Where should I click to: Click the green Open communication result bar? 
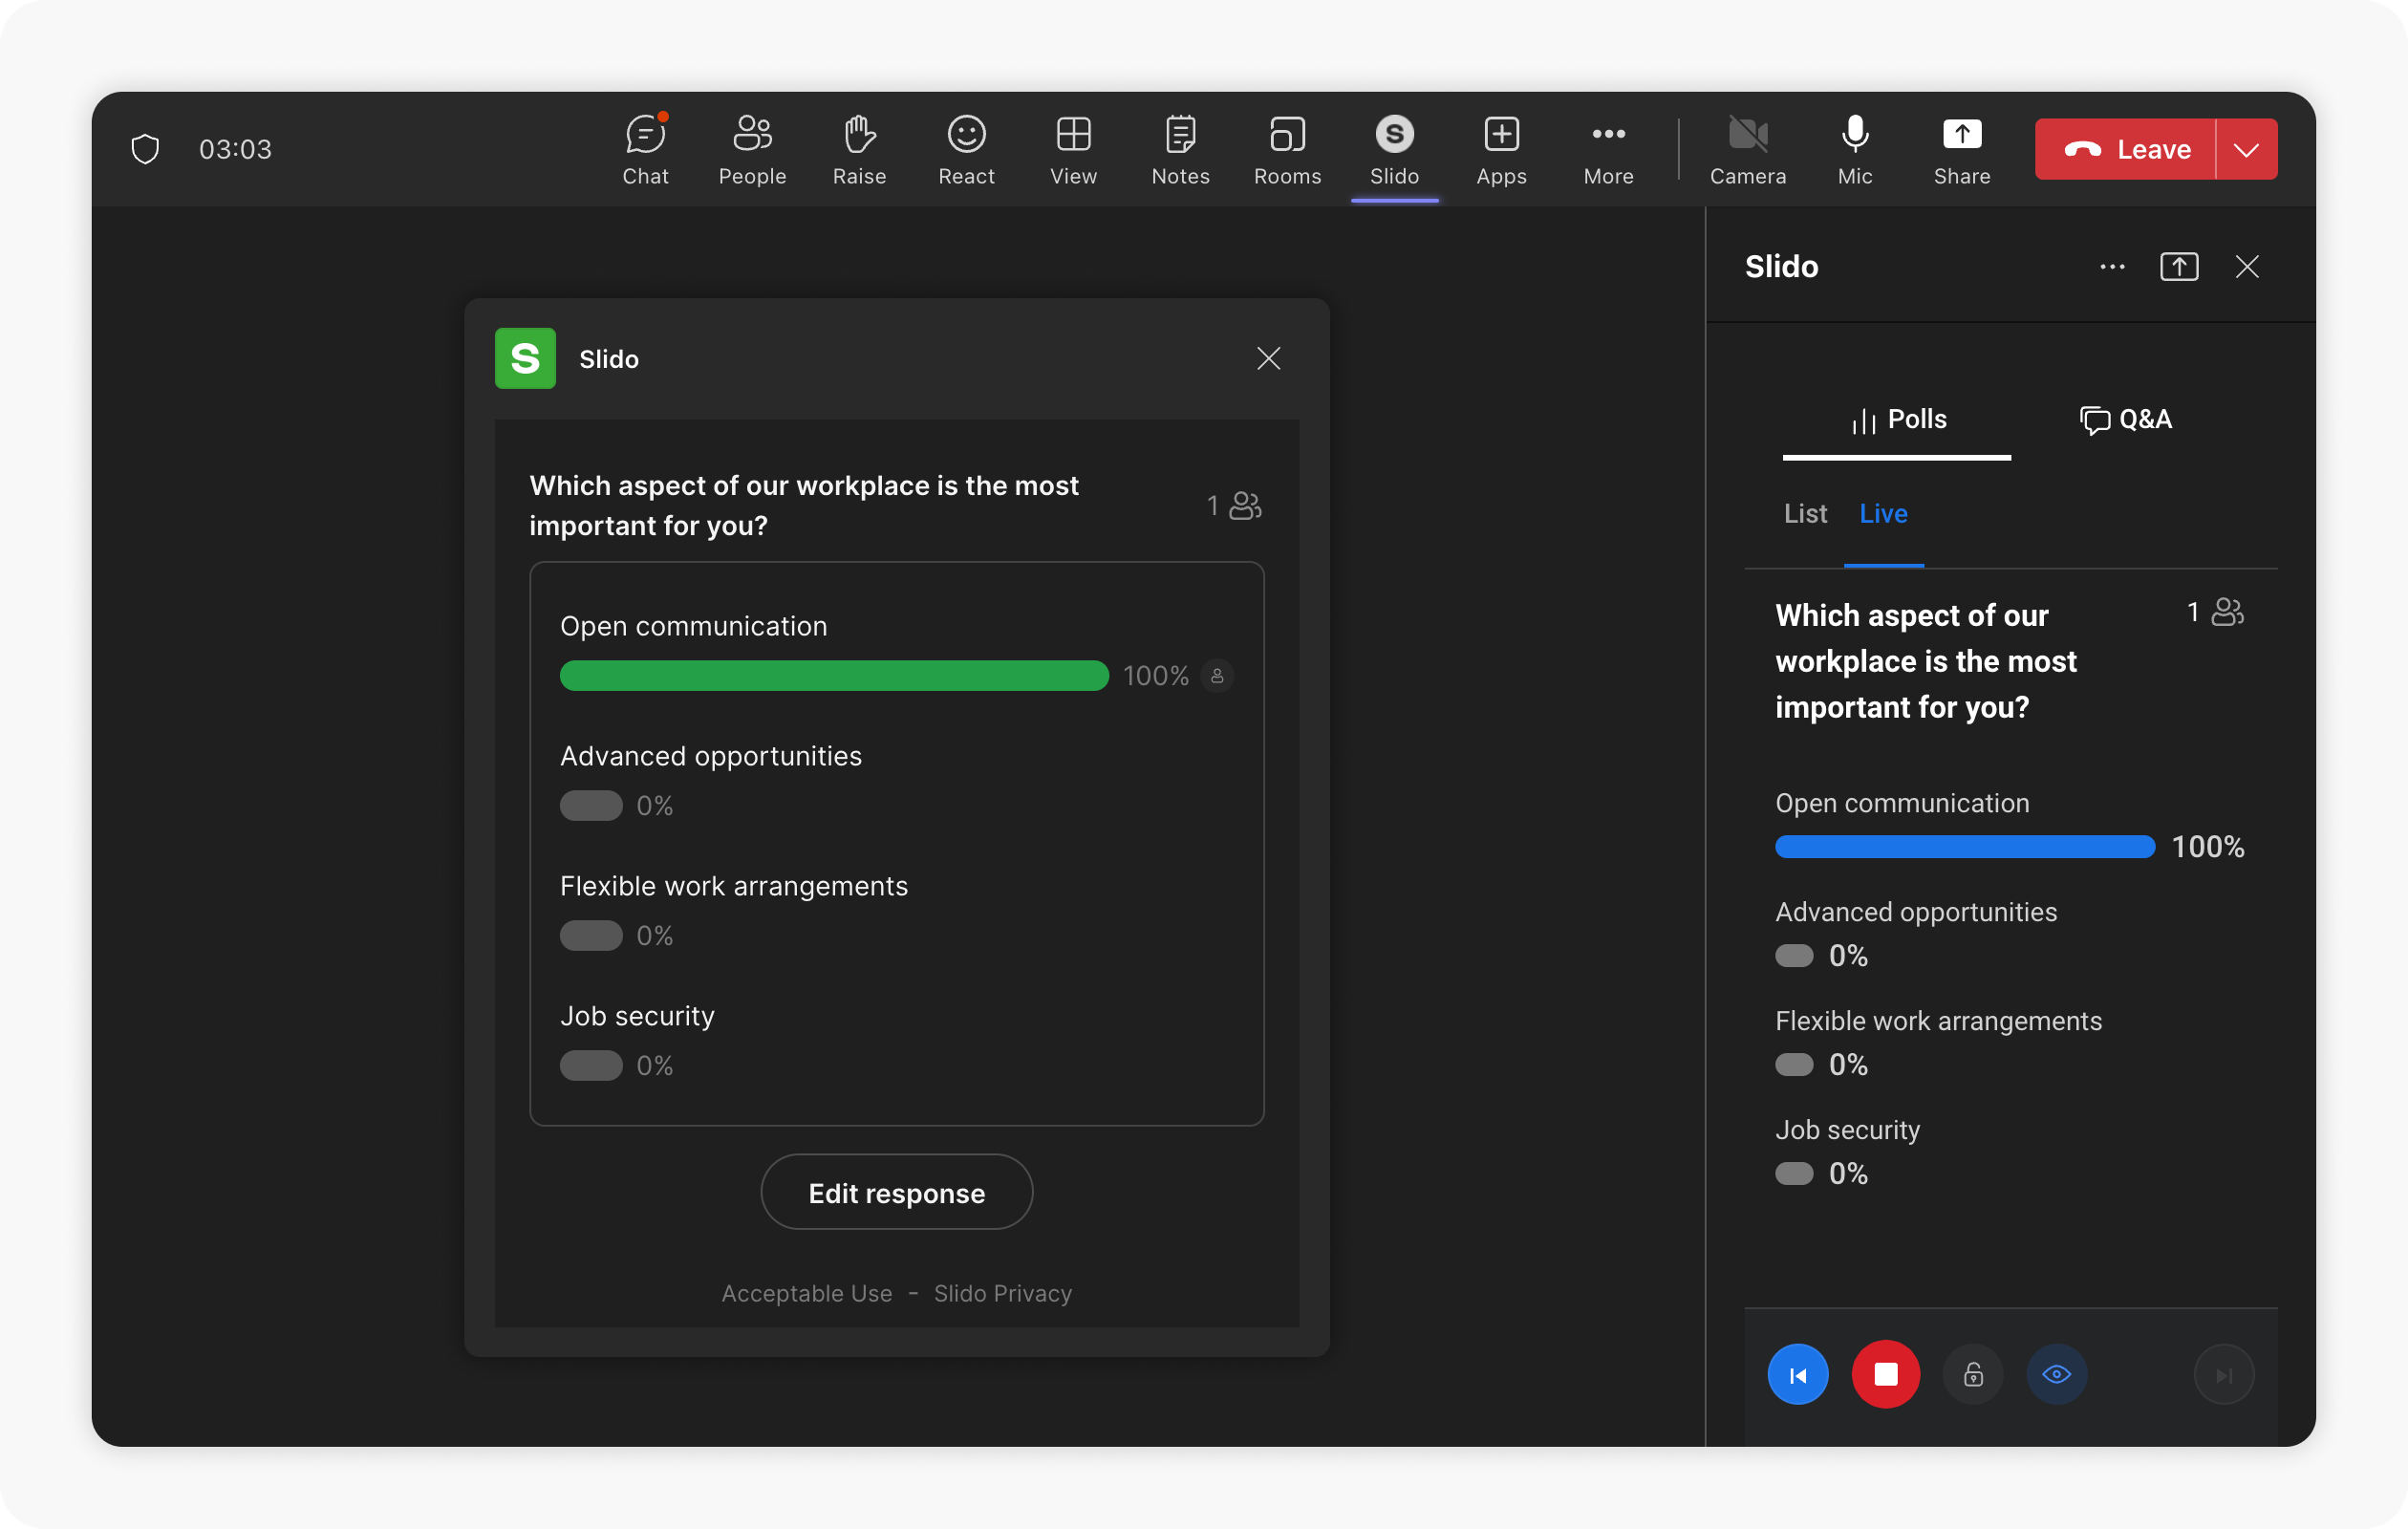pyautogui.click(x=834, y=676)
